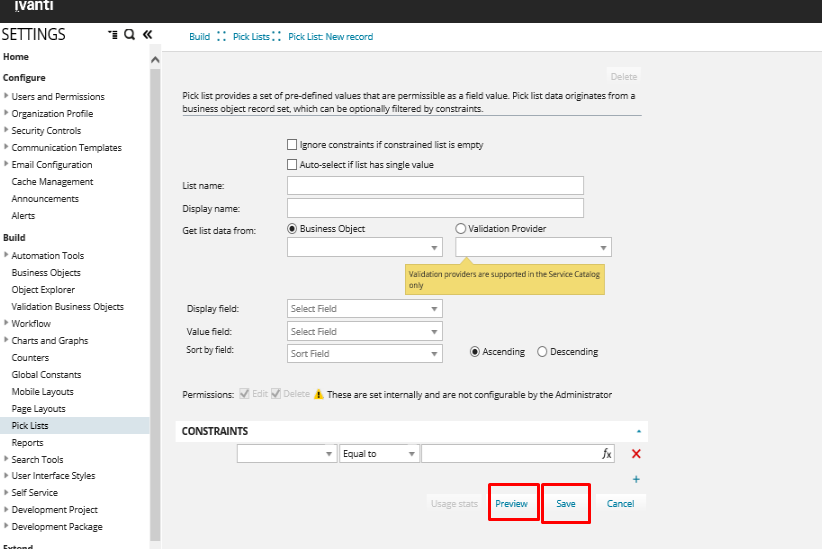Screen dimensions: 822x549
Task: Collapse the Settings sidebar with double-chevron icon
Action: (x=147, y=35)
